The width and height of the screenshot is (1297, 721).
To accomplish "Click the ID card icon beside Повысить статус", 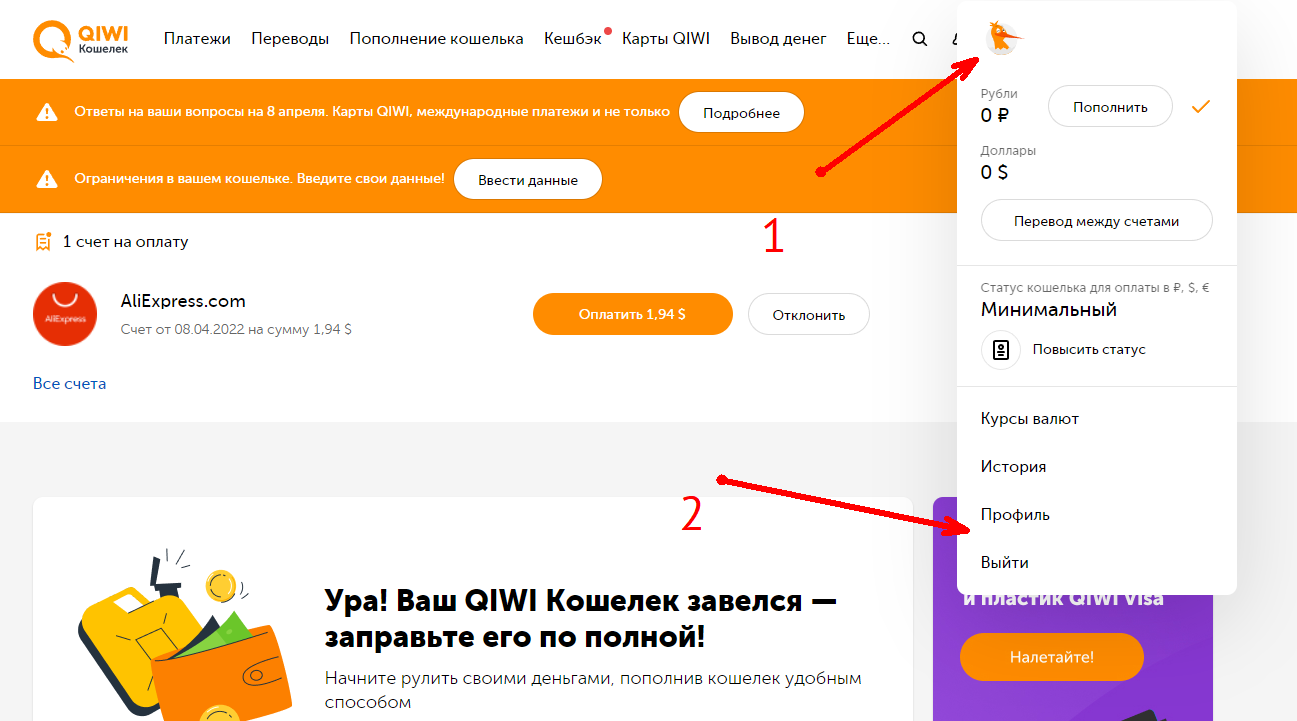I will pos(1001,350).
